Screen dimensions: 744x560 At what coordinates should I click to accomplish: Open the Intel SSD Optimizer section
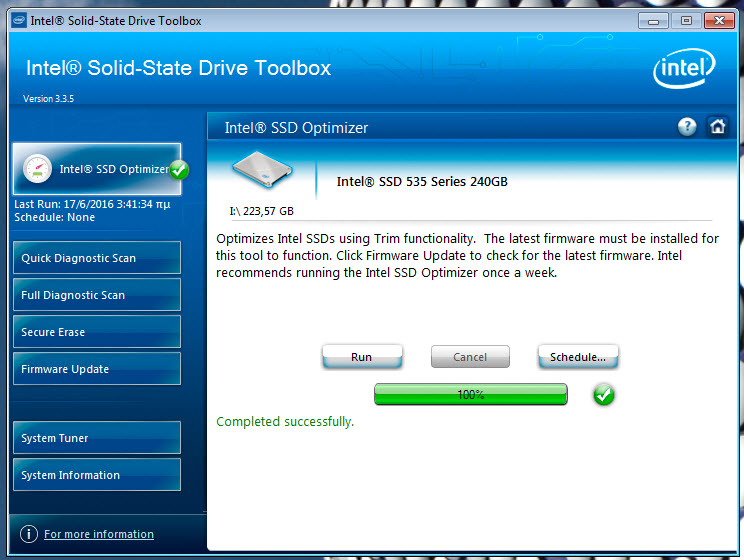97,169
